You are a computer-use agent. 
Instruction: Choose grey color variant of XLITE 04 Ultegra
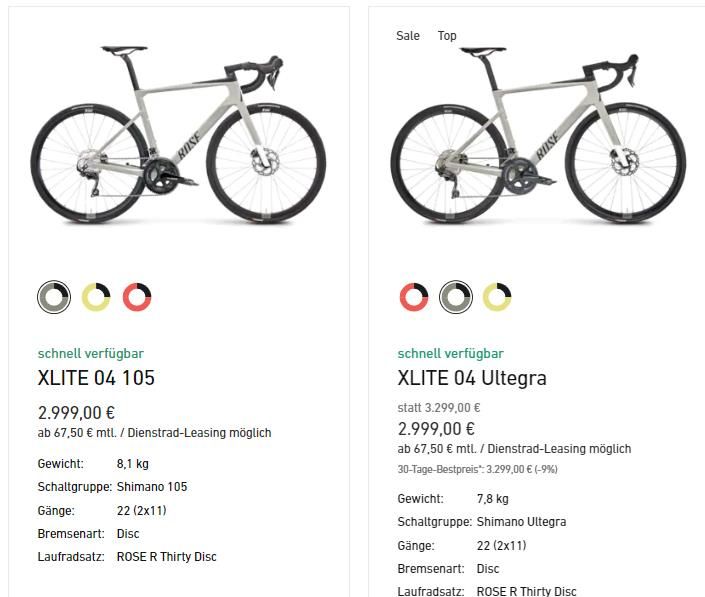click(456, 297)
